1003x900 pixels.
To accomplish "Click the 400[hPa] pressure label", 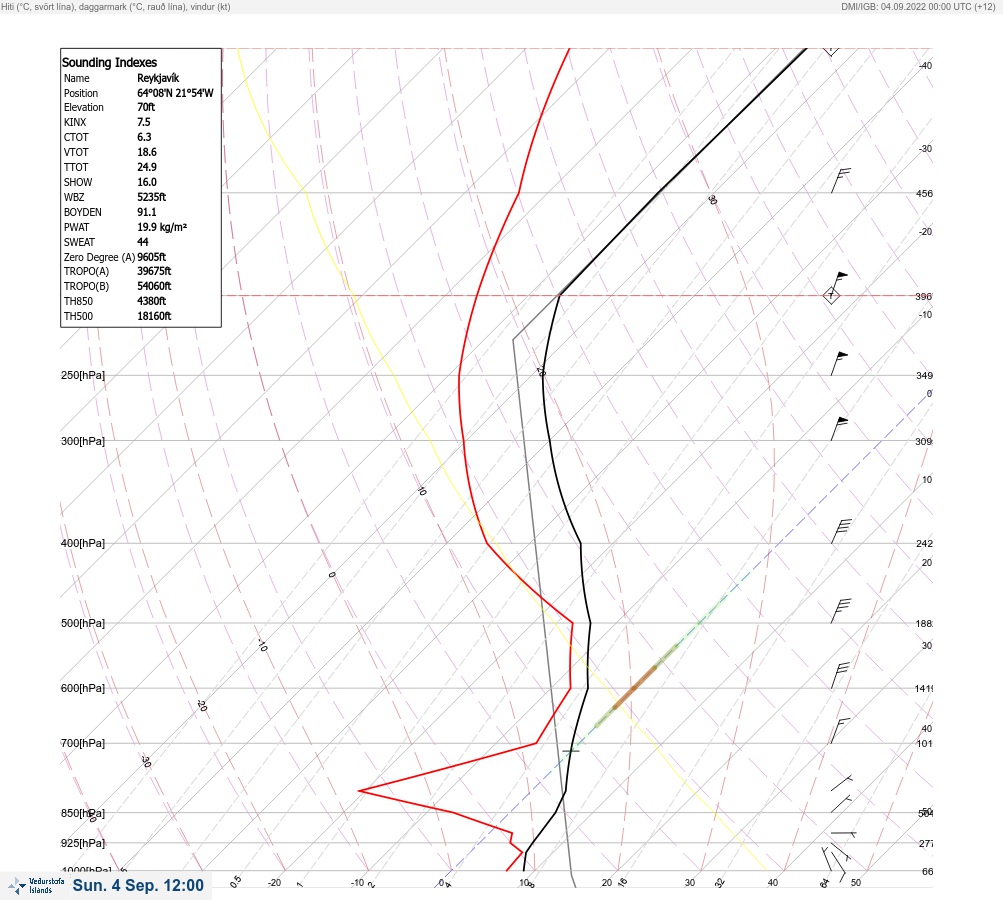I will [x=83, y=543].
